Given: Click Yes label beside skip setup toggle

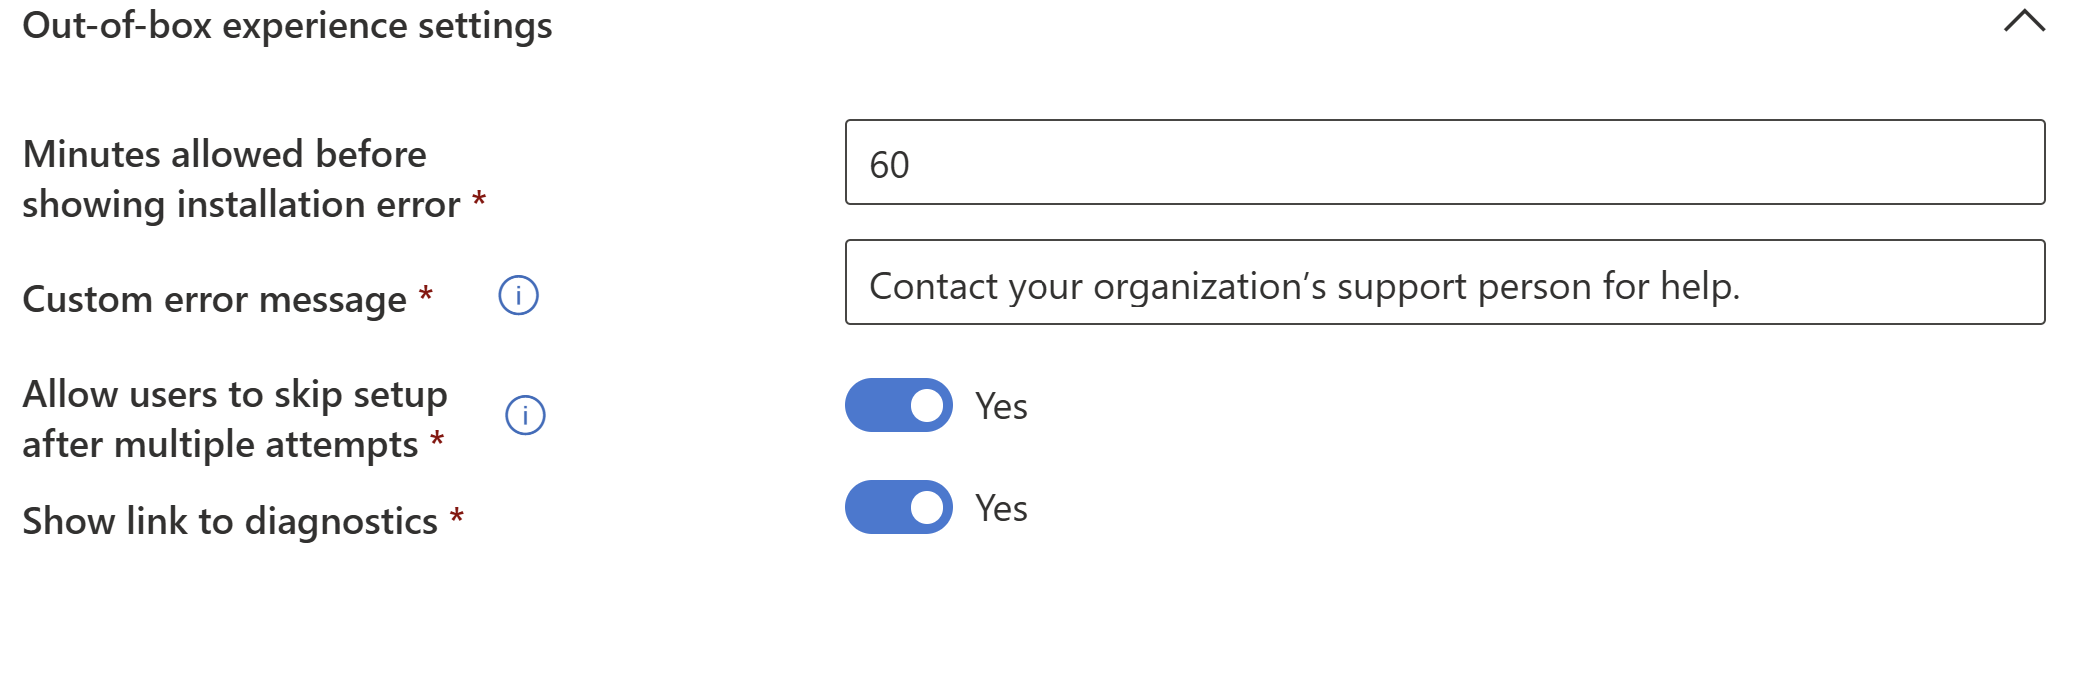Looking at the screenshot, I should point(1001,407).
